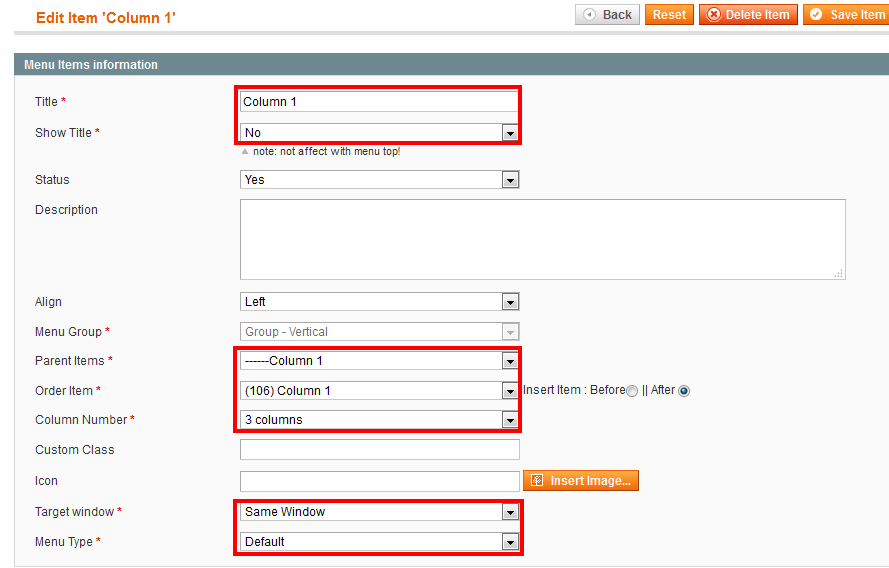This screenshot has height=568, width=889.
Task: Click the Title input field
Action: (379, 102)
